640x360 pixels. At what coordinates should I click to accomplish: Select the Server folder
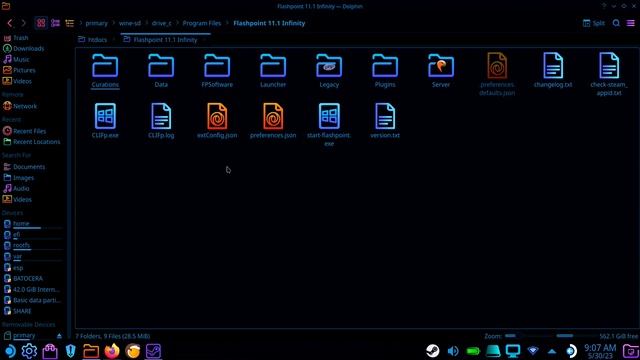click(x=441, y=71)
